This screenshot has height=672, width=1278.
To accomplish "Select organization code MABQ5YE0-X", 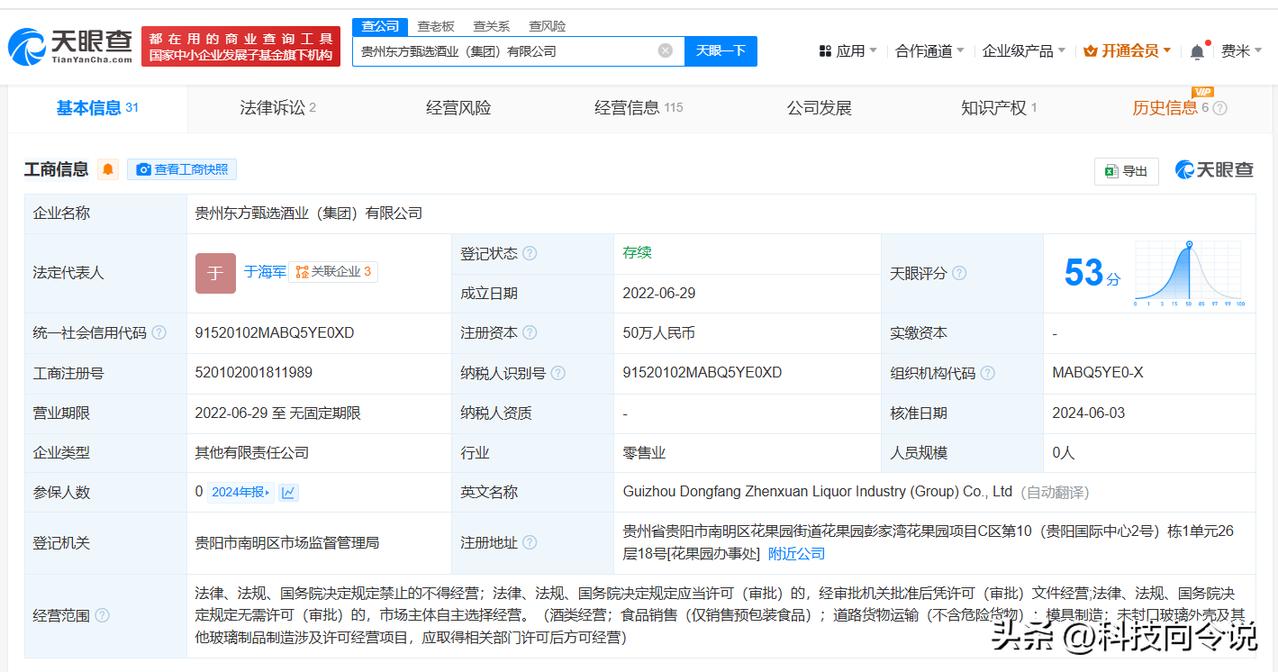I will (x=1097, y=373).
